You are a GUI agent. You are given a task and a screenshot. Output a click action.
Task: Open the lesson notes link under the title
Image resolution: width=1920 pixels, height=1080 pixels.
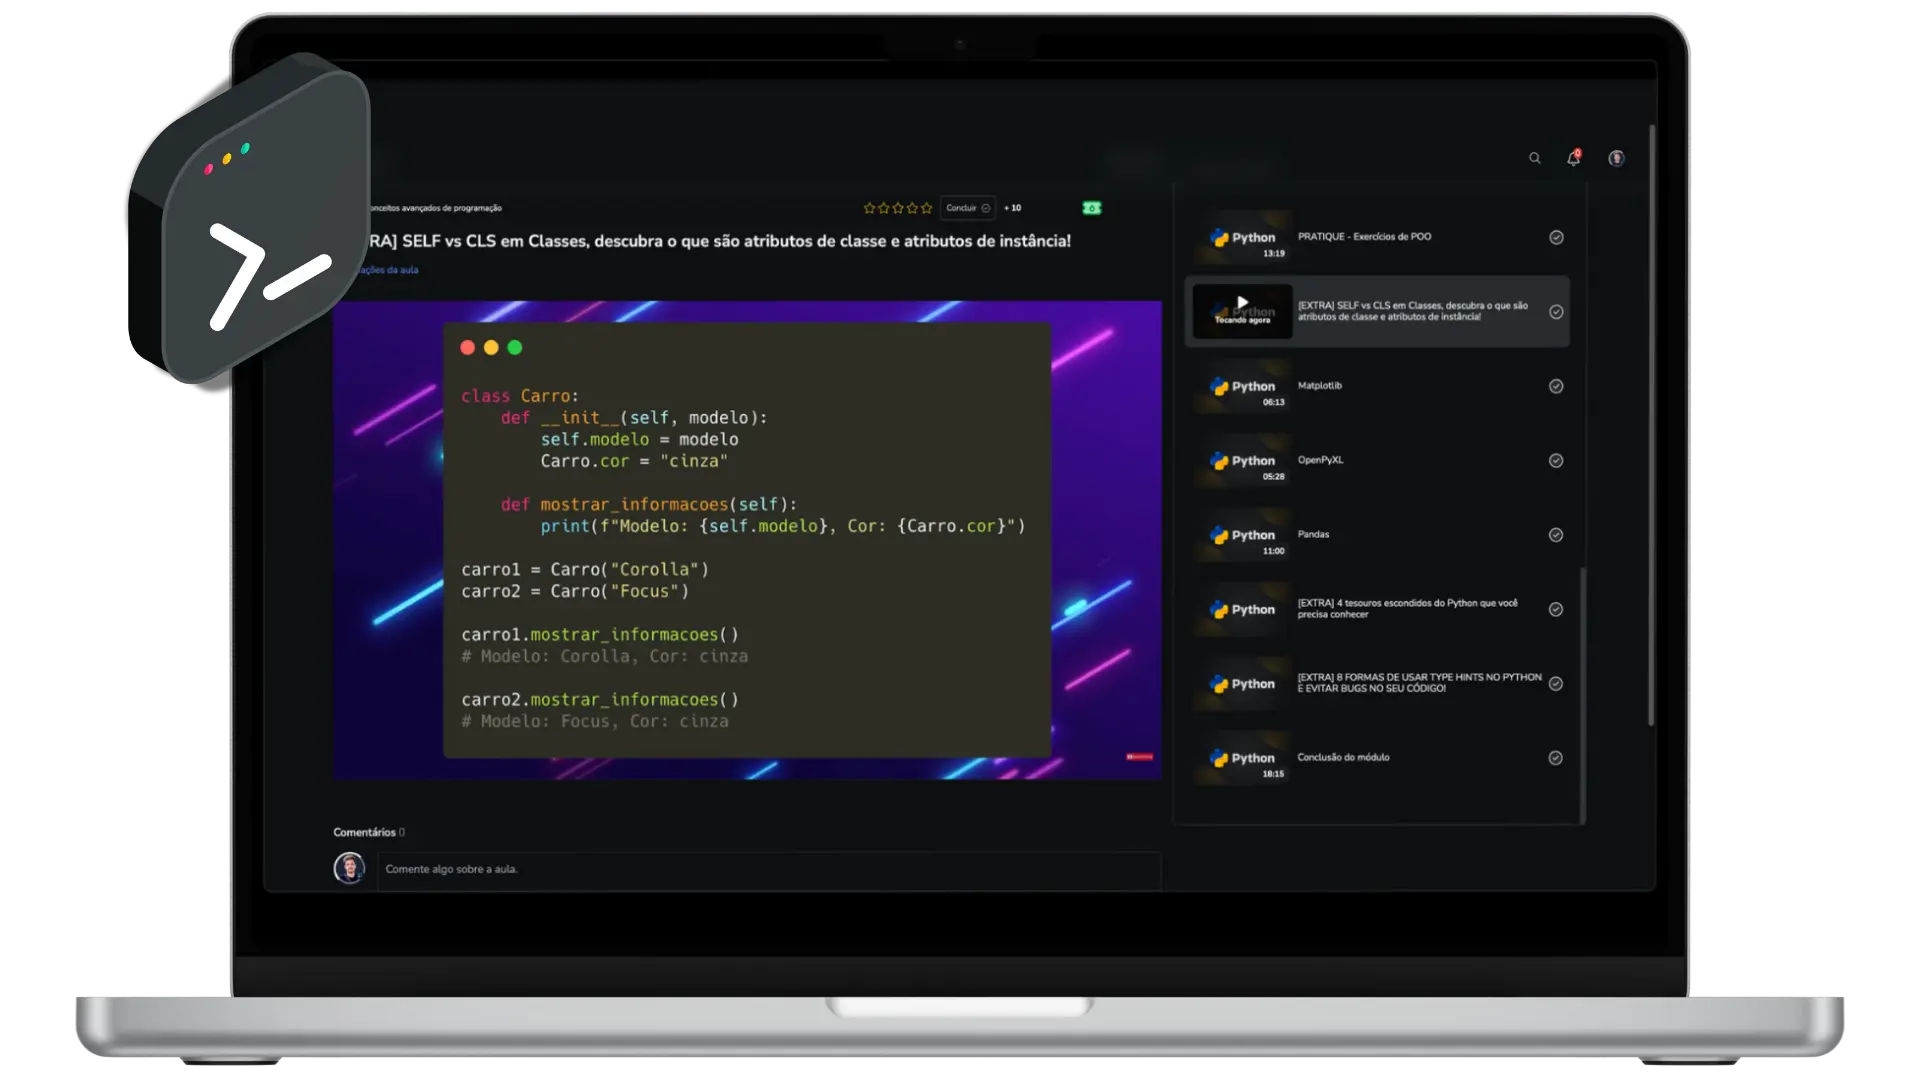click(x=390, y=270)
